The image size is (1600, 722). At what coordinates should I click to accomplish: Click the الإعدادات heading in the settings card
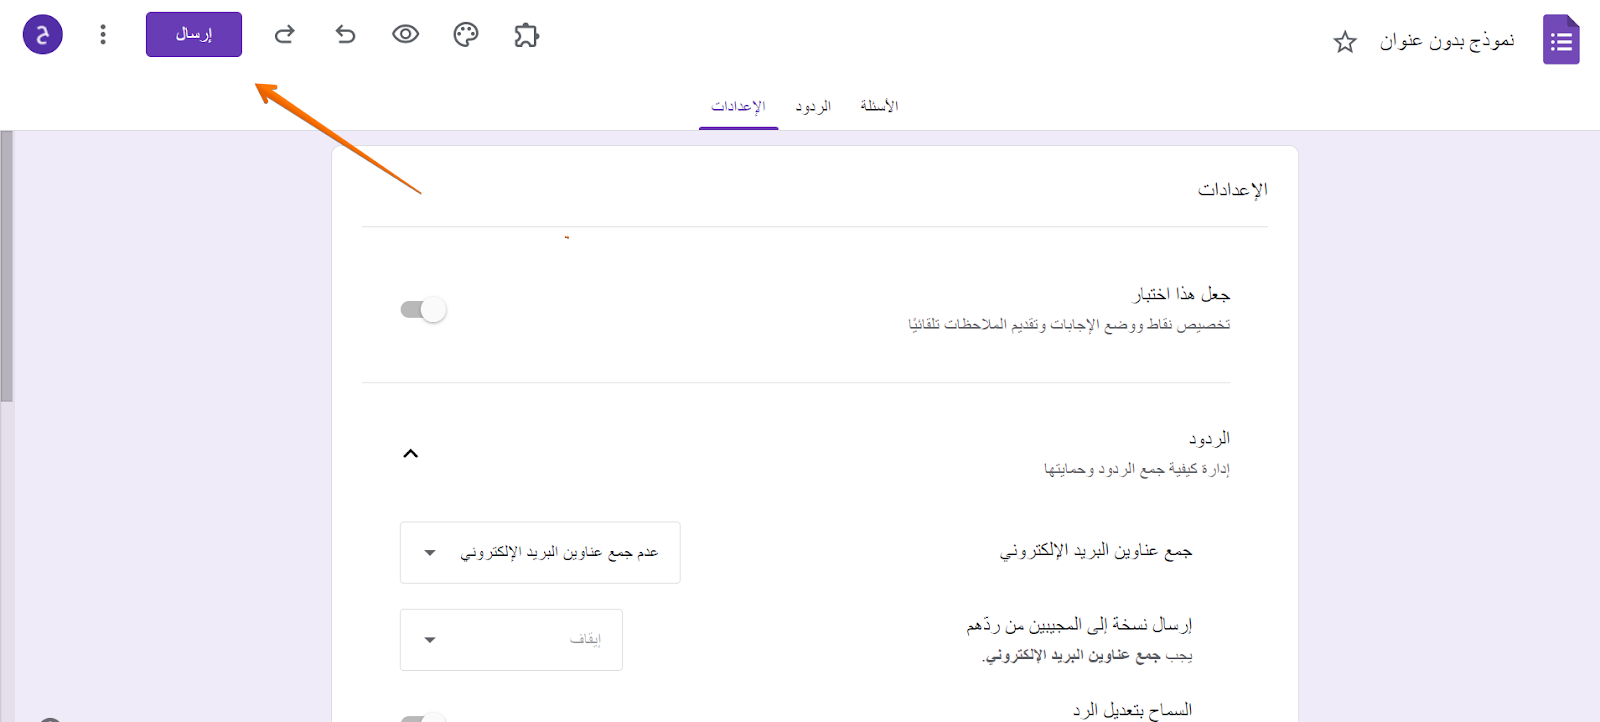(x=1233, y=189)
